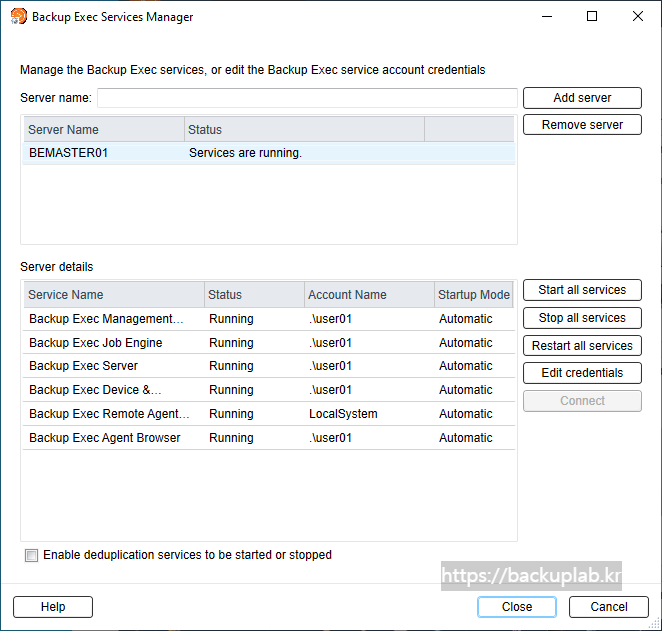The height and width of the screenshot is (631, 662).
Task: Select Backup Exec Server service row
Action: tap(269, 366)
